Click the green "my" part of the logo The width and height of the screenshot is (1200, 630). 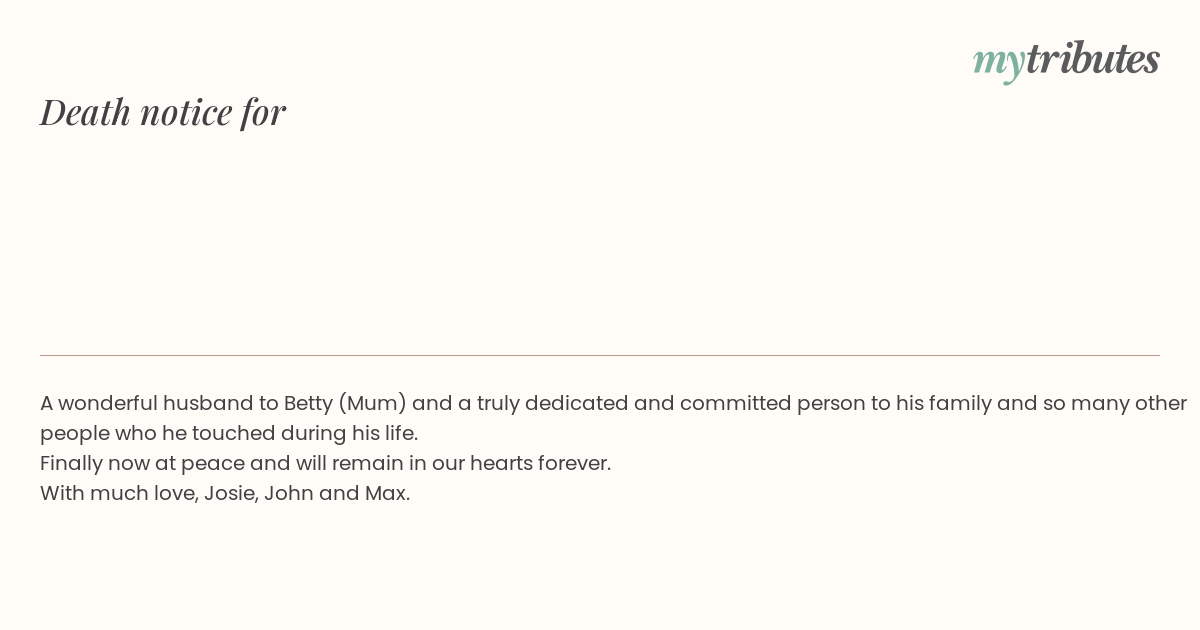tap(999, 63)
